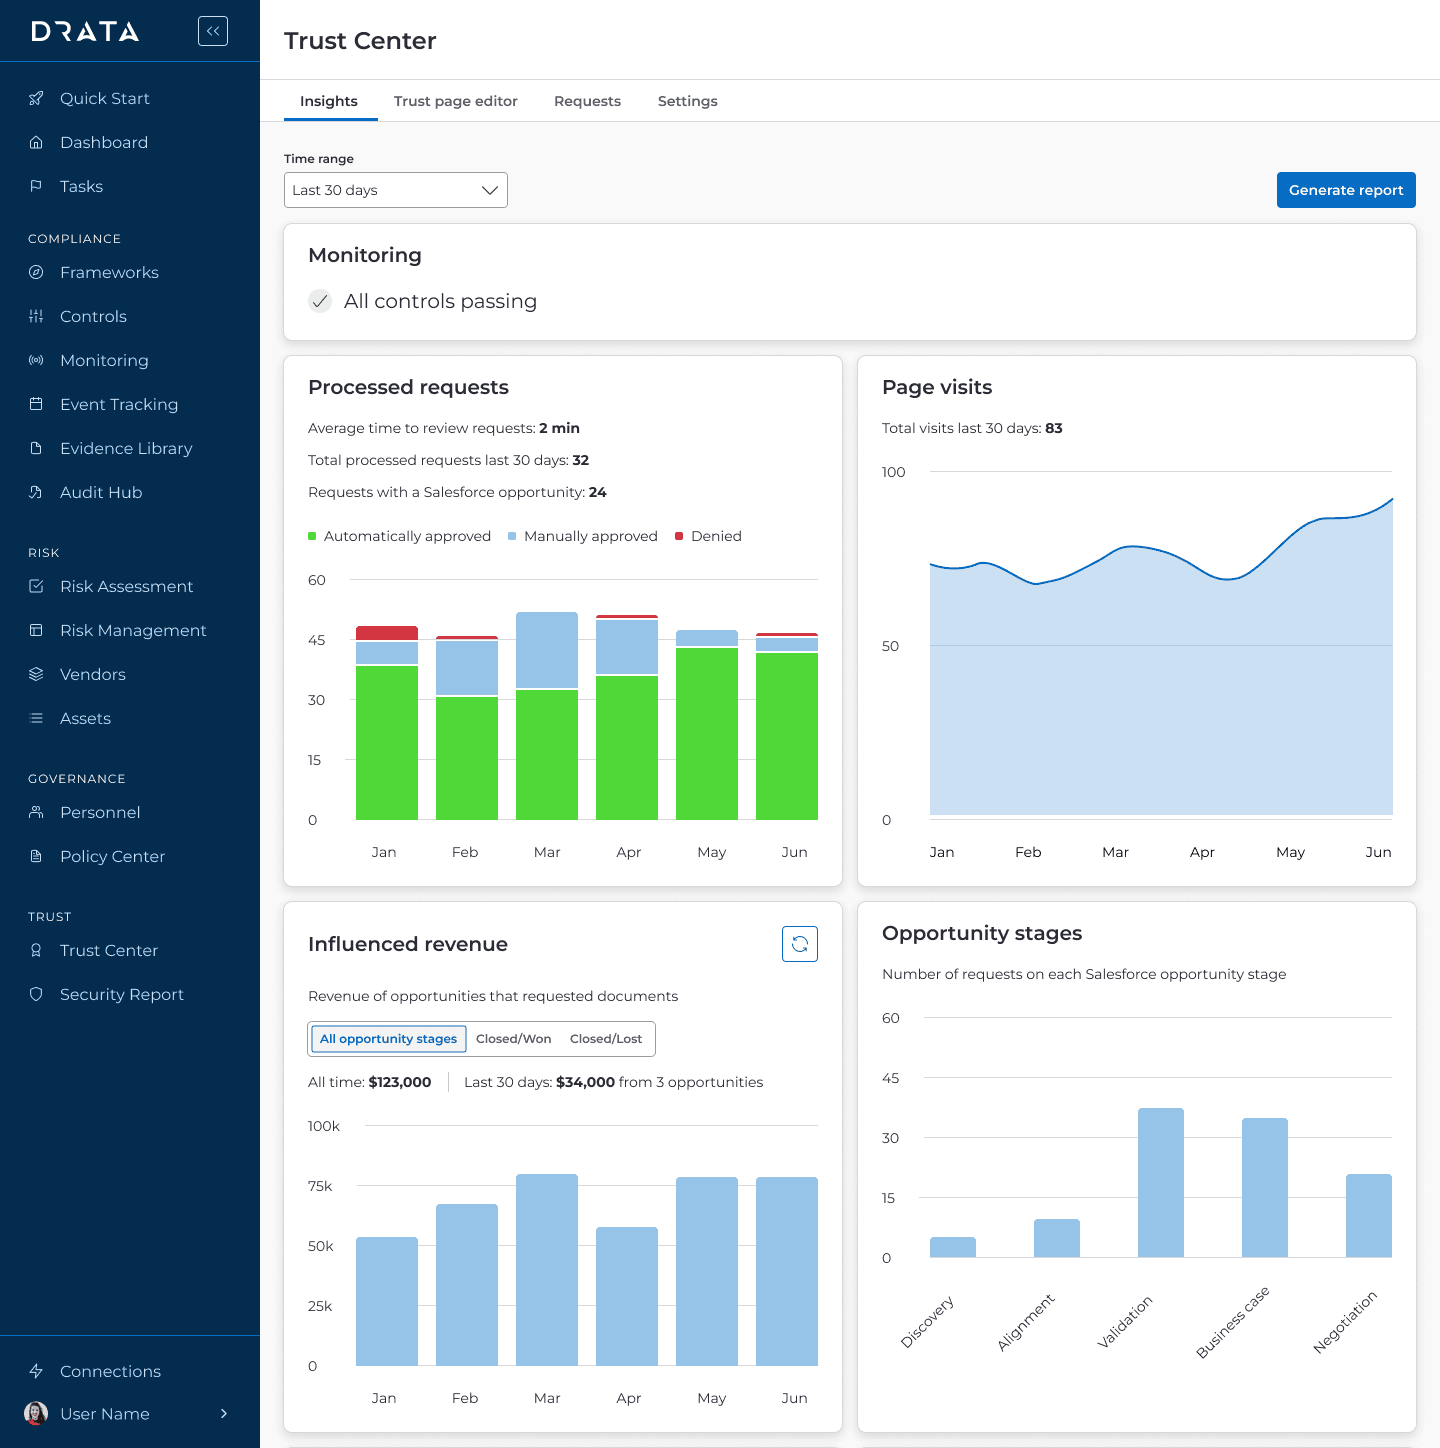This screenshot has width=1440, height=1448.
Task: Click the Security Report shield icon
Action: 36,994
